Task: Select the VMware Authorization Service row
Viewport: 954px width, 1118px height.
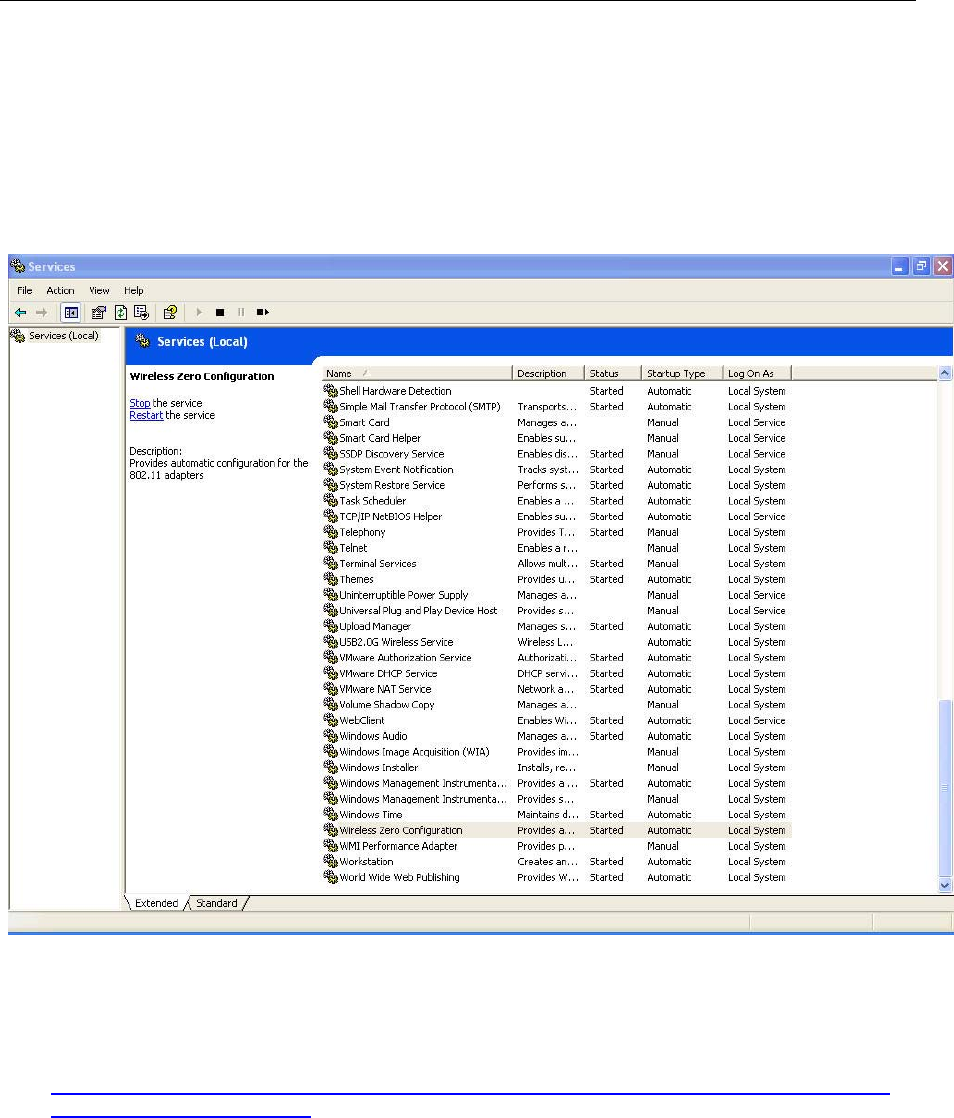Action: point(557,657)
